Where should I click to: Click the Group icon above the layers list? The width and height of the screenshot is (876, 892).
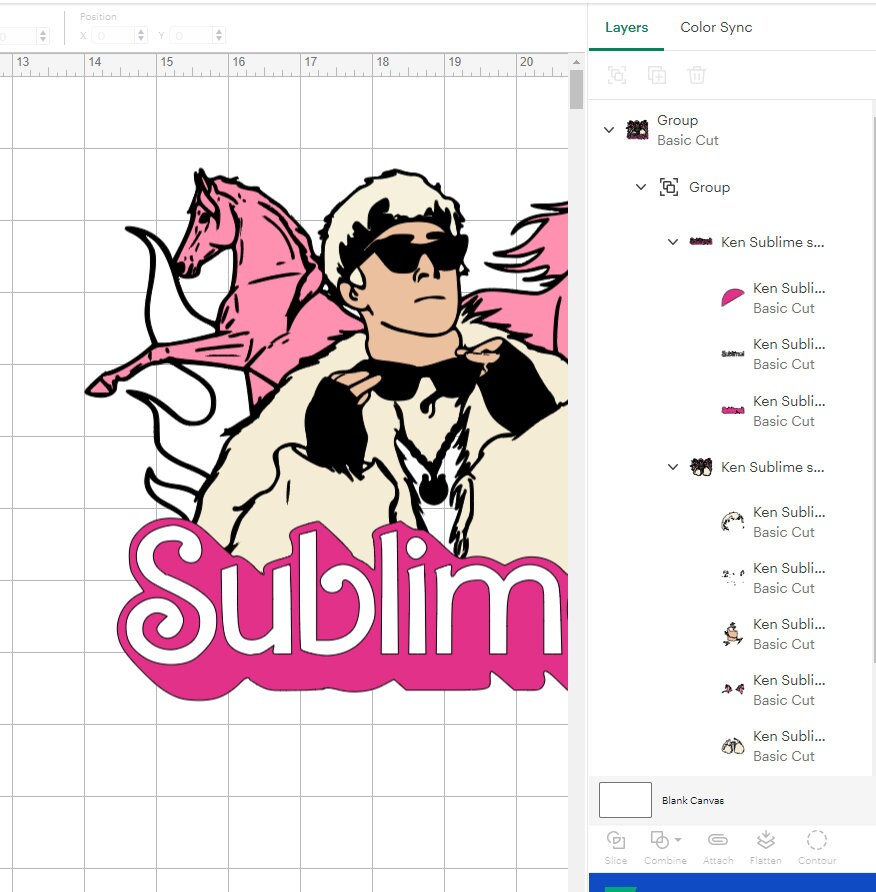[617, 75]
